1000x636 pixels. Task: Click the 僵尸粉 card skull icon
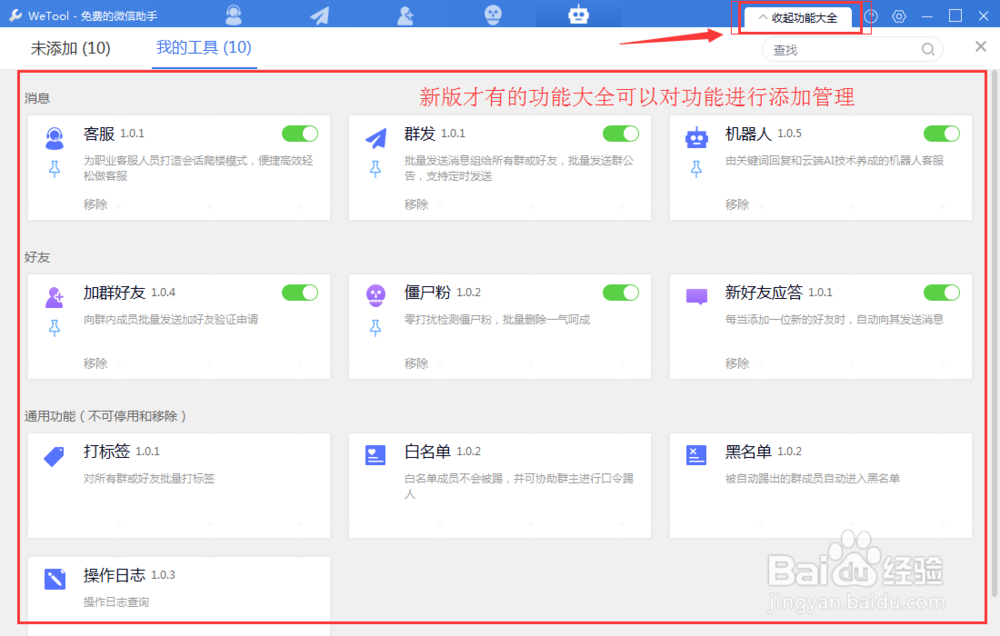click(x=376, y=295)
